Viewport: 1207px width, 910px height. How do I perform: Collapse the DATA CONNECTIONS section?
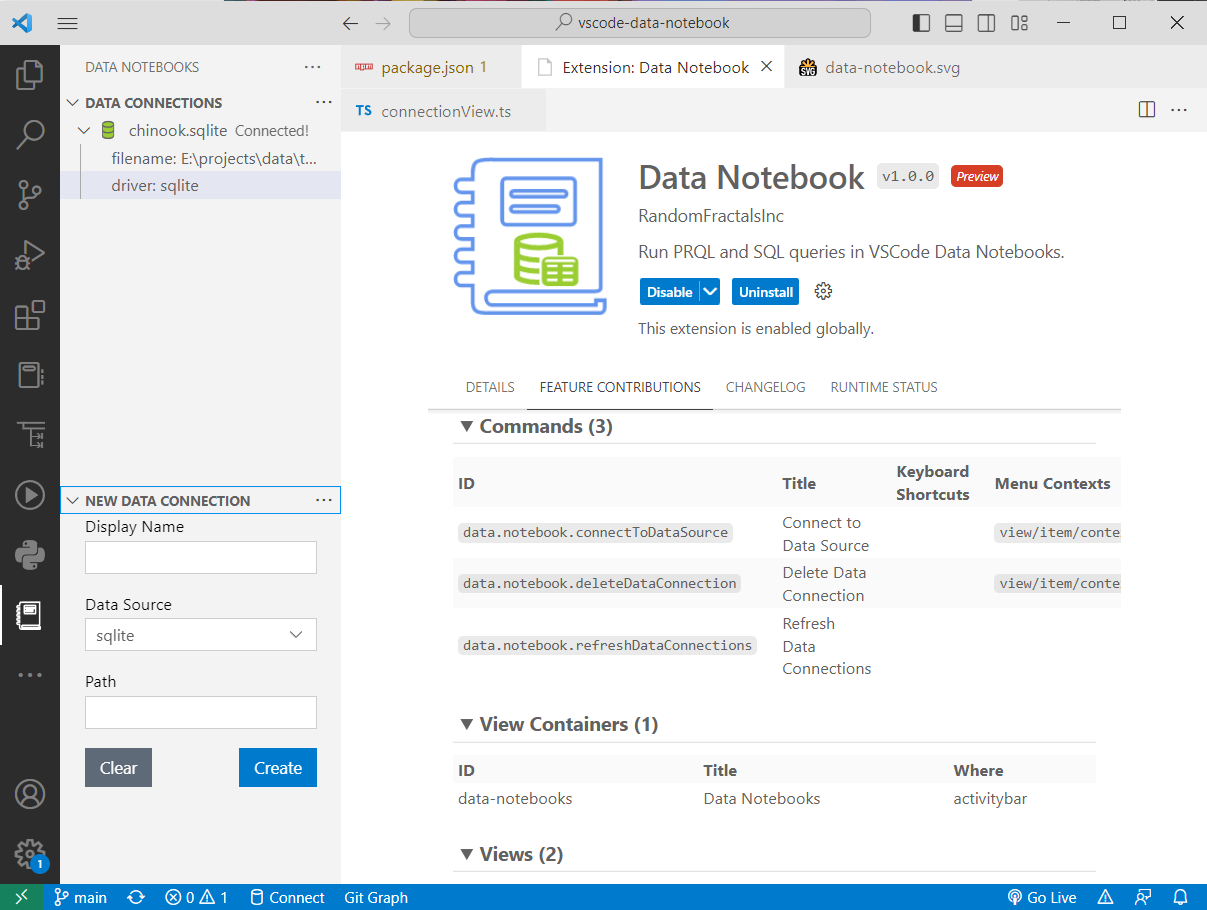[73, 102]
